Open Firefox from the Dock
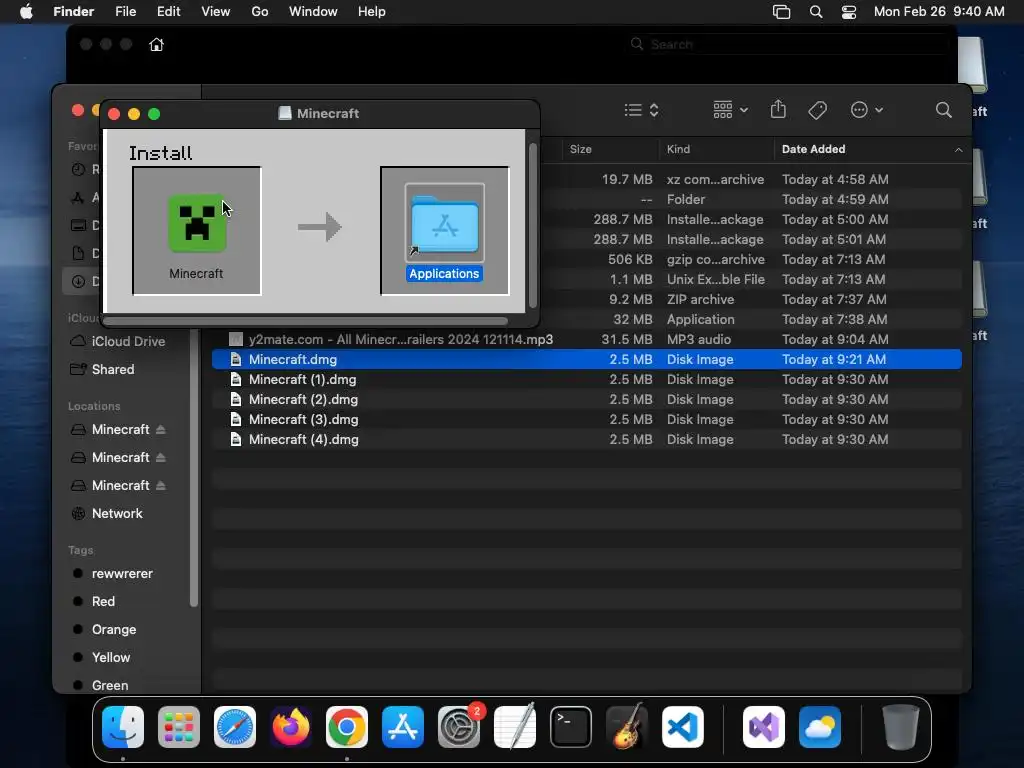This screenshot has height=768, width=1024. (291, 727)
